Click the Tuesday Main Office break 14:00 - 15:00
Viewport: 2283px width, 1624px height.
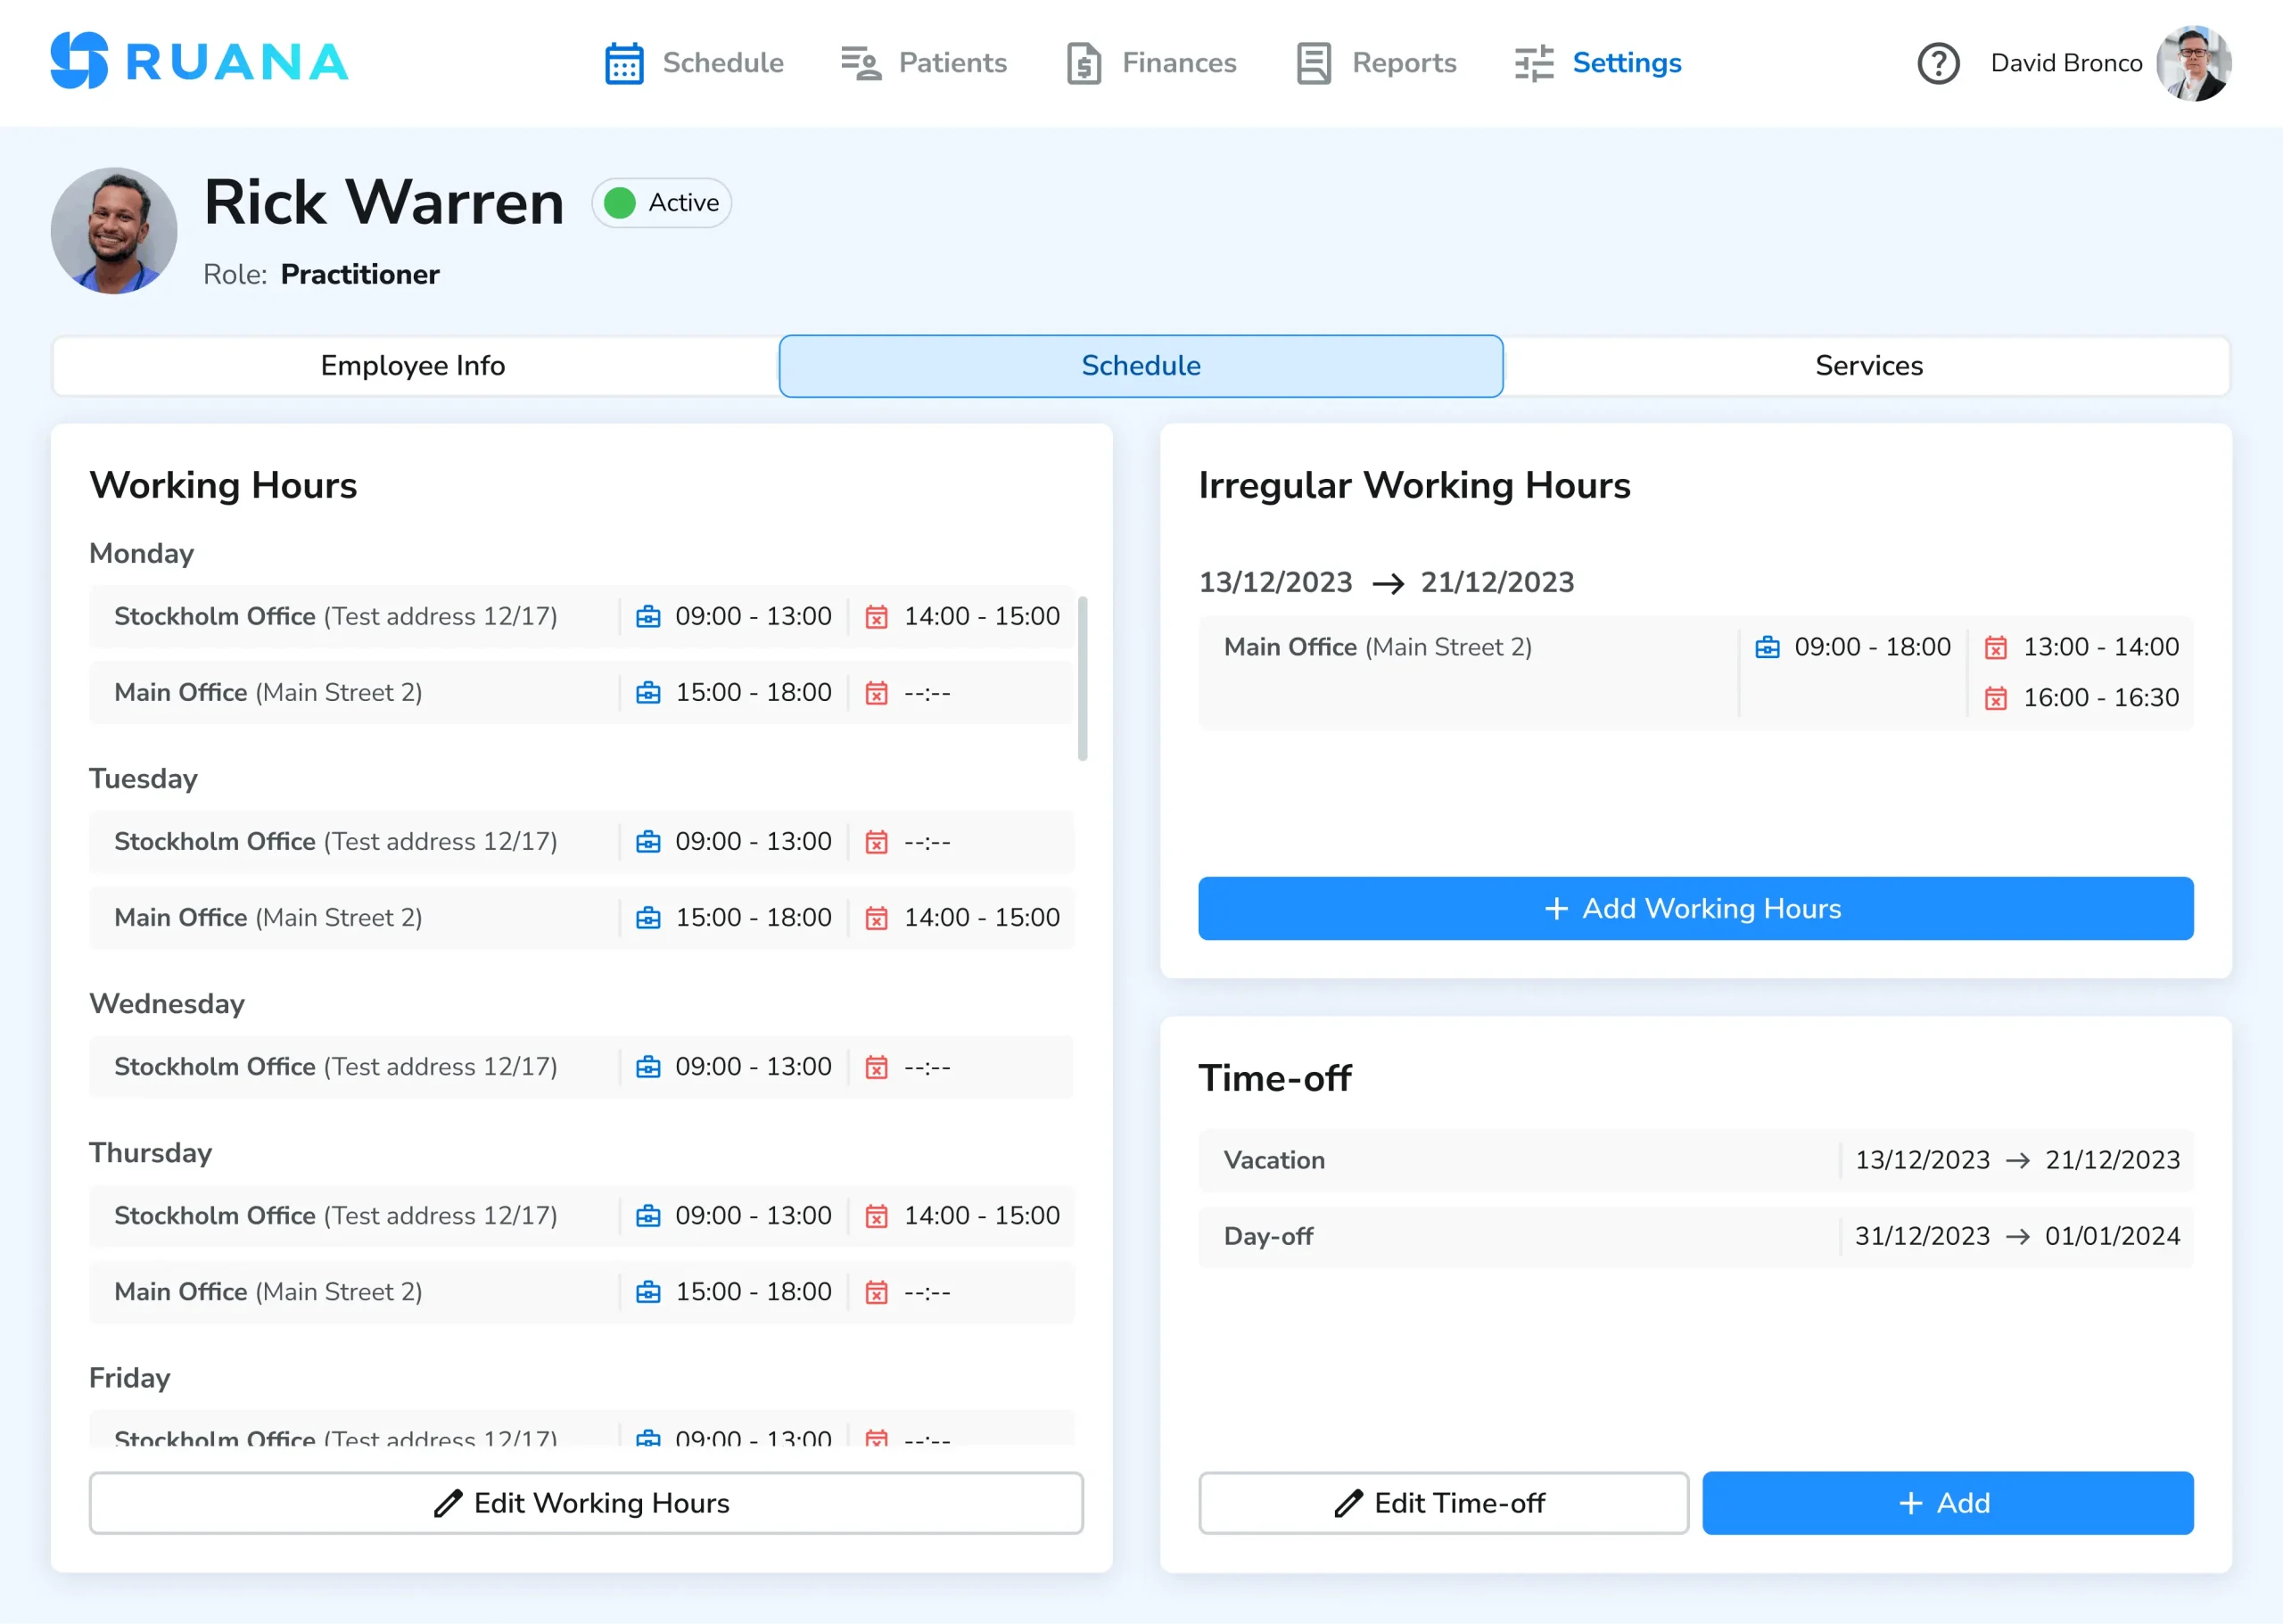[982, 918]
